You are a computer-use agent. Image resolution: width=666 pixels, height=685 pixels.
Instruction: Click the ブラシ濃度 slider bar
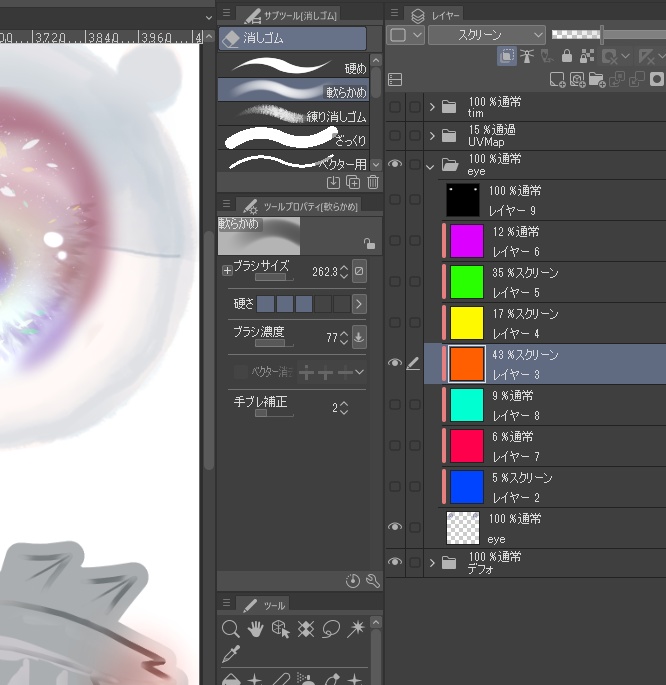pyautogui.click(x=274, y=343)
